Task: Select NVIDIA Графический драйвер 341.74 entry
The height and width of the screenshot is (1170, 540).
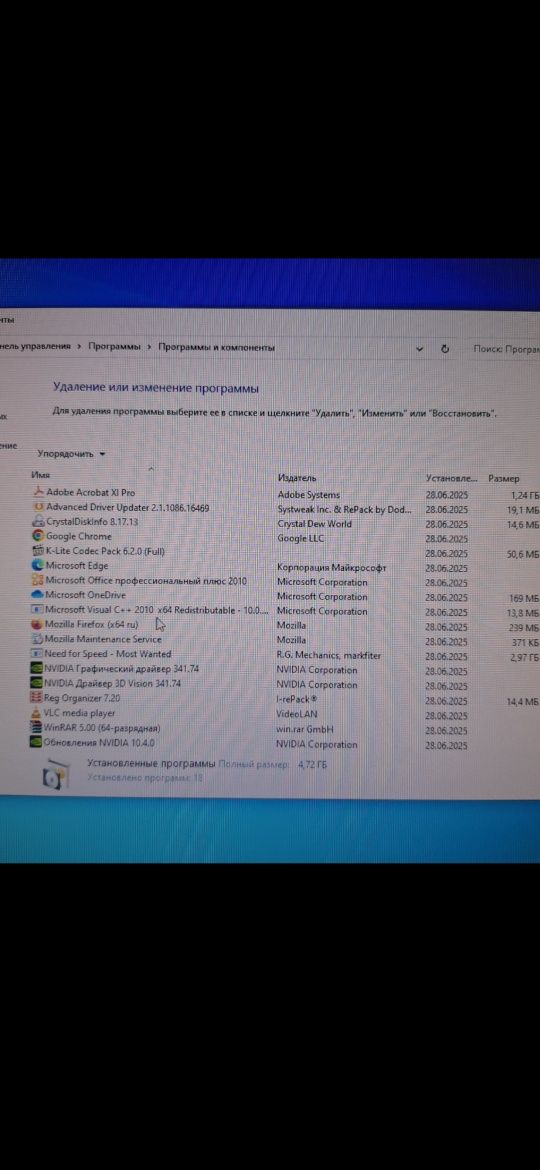Action: click(x=122, y=669)
